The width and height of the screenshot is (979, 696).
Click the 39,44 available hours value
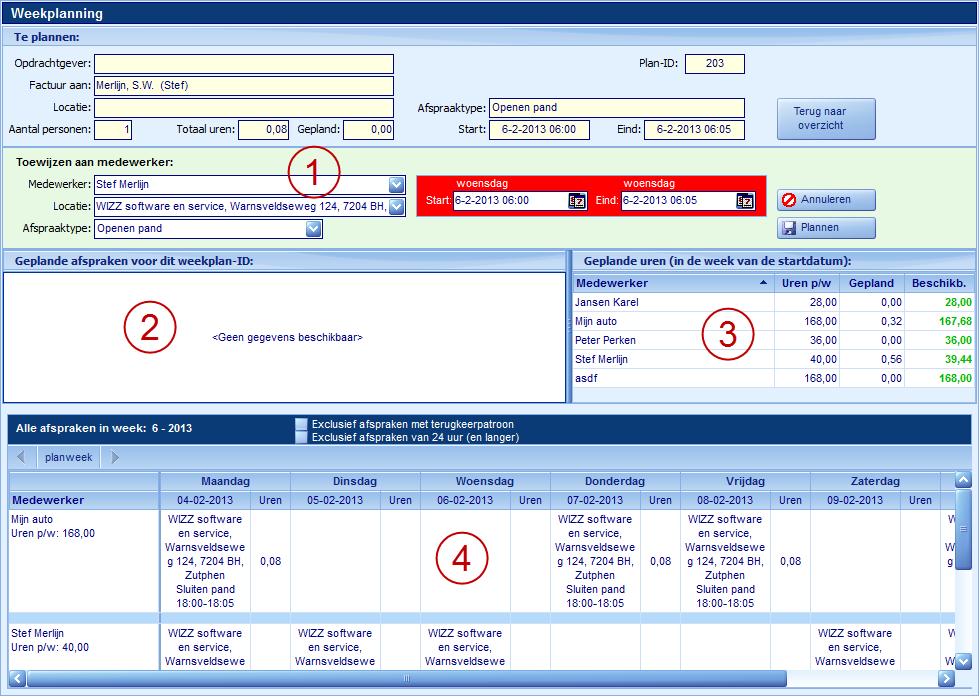pos(958,360)
